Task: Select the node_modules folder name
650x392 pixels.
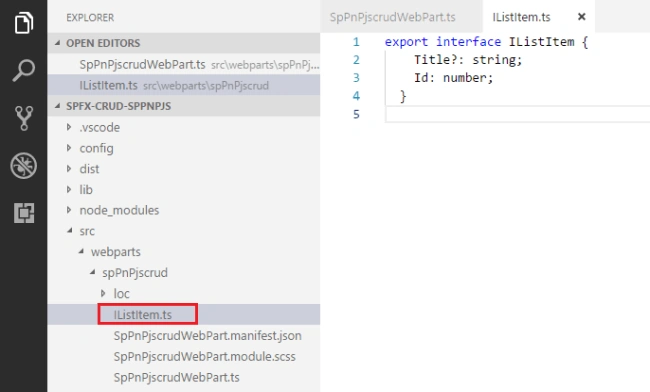Action: (x=119, y=211)
